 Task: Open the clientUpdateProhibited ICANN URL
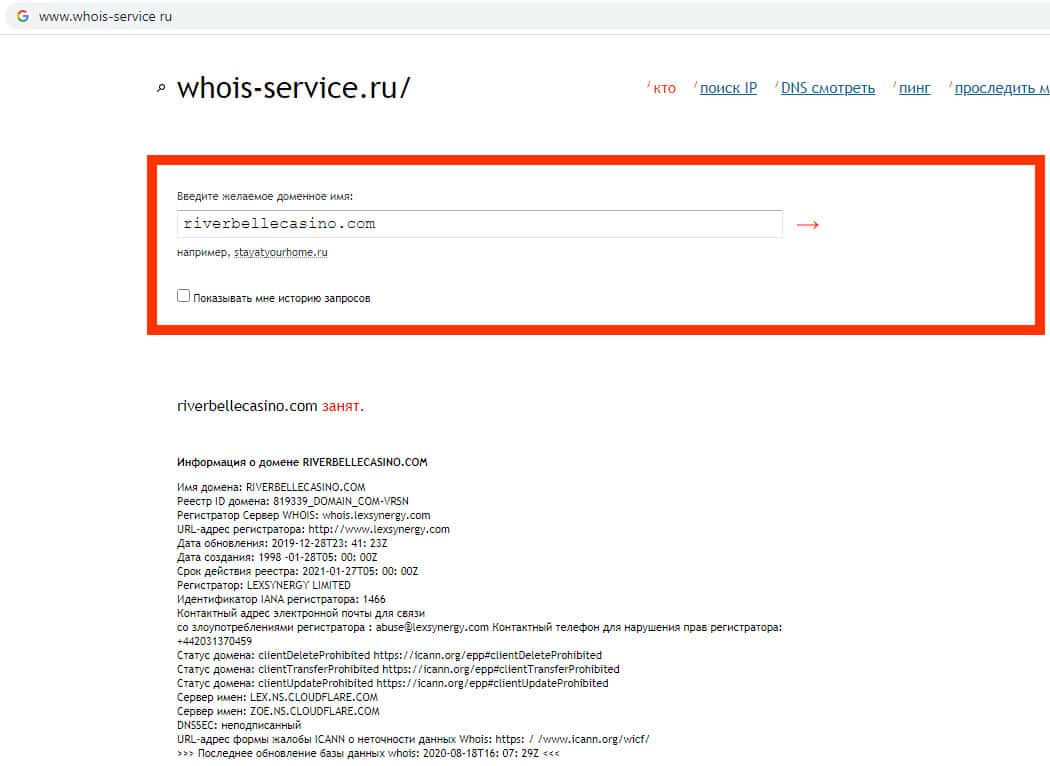[492, 683]
